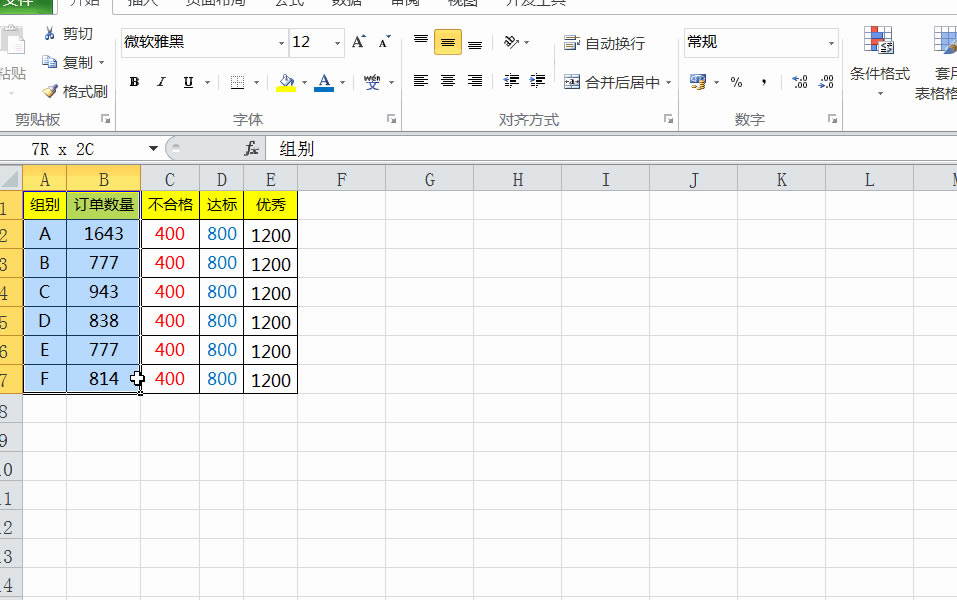Open the font size dropdown
957x600 pixels.
[x=335, y=42]
